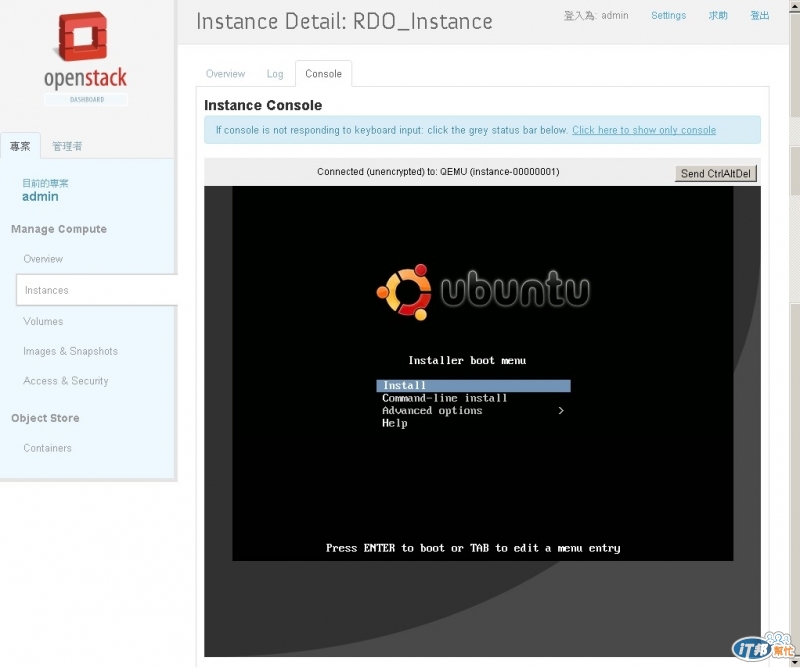The height and width of the screenshot is (668, 800).
Task: Click the Manage Compute heading
Action: click(59, 229)
